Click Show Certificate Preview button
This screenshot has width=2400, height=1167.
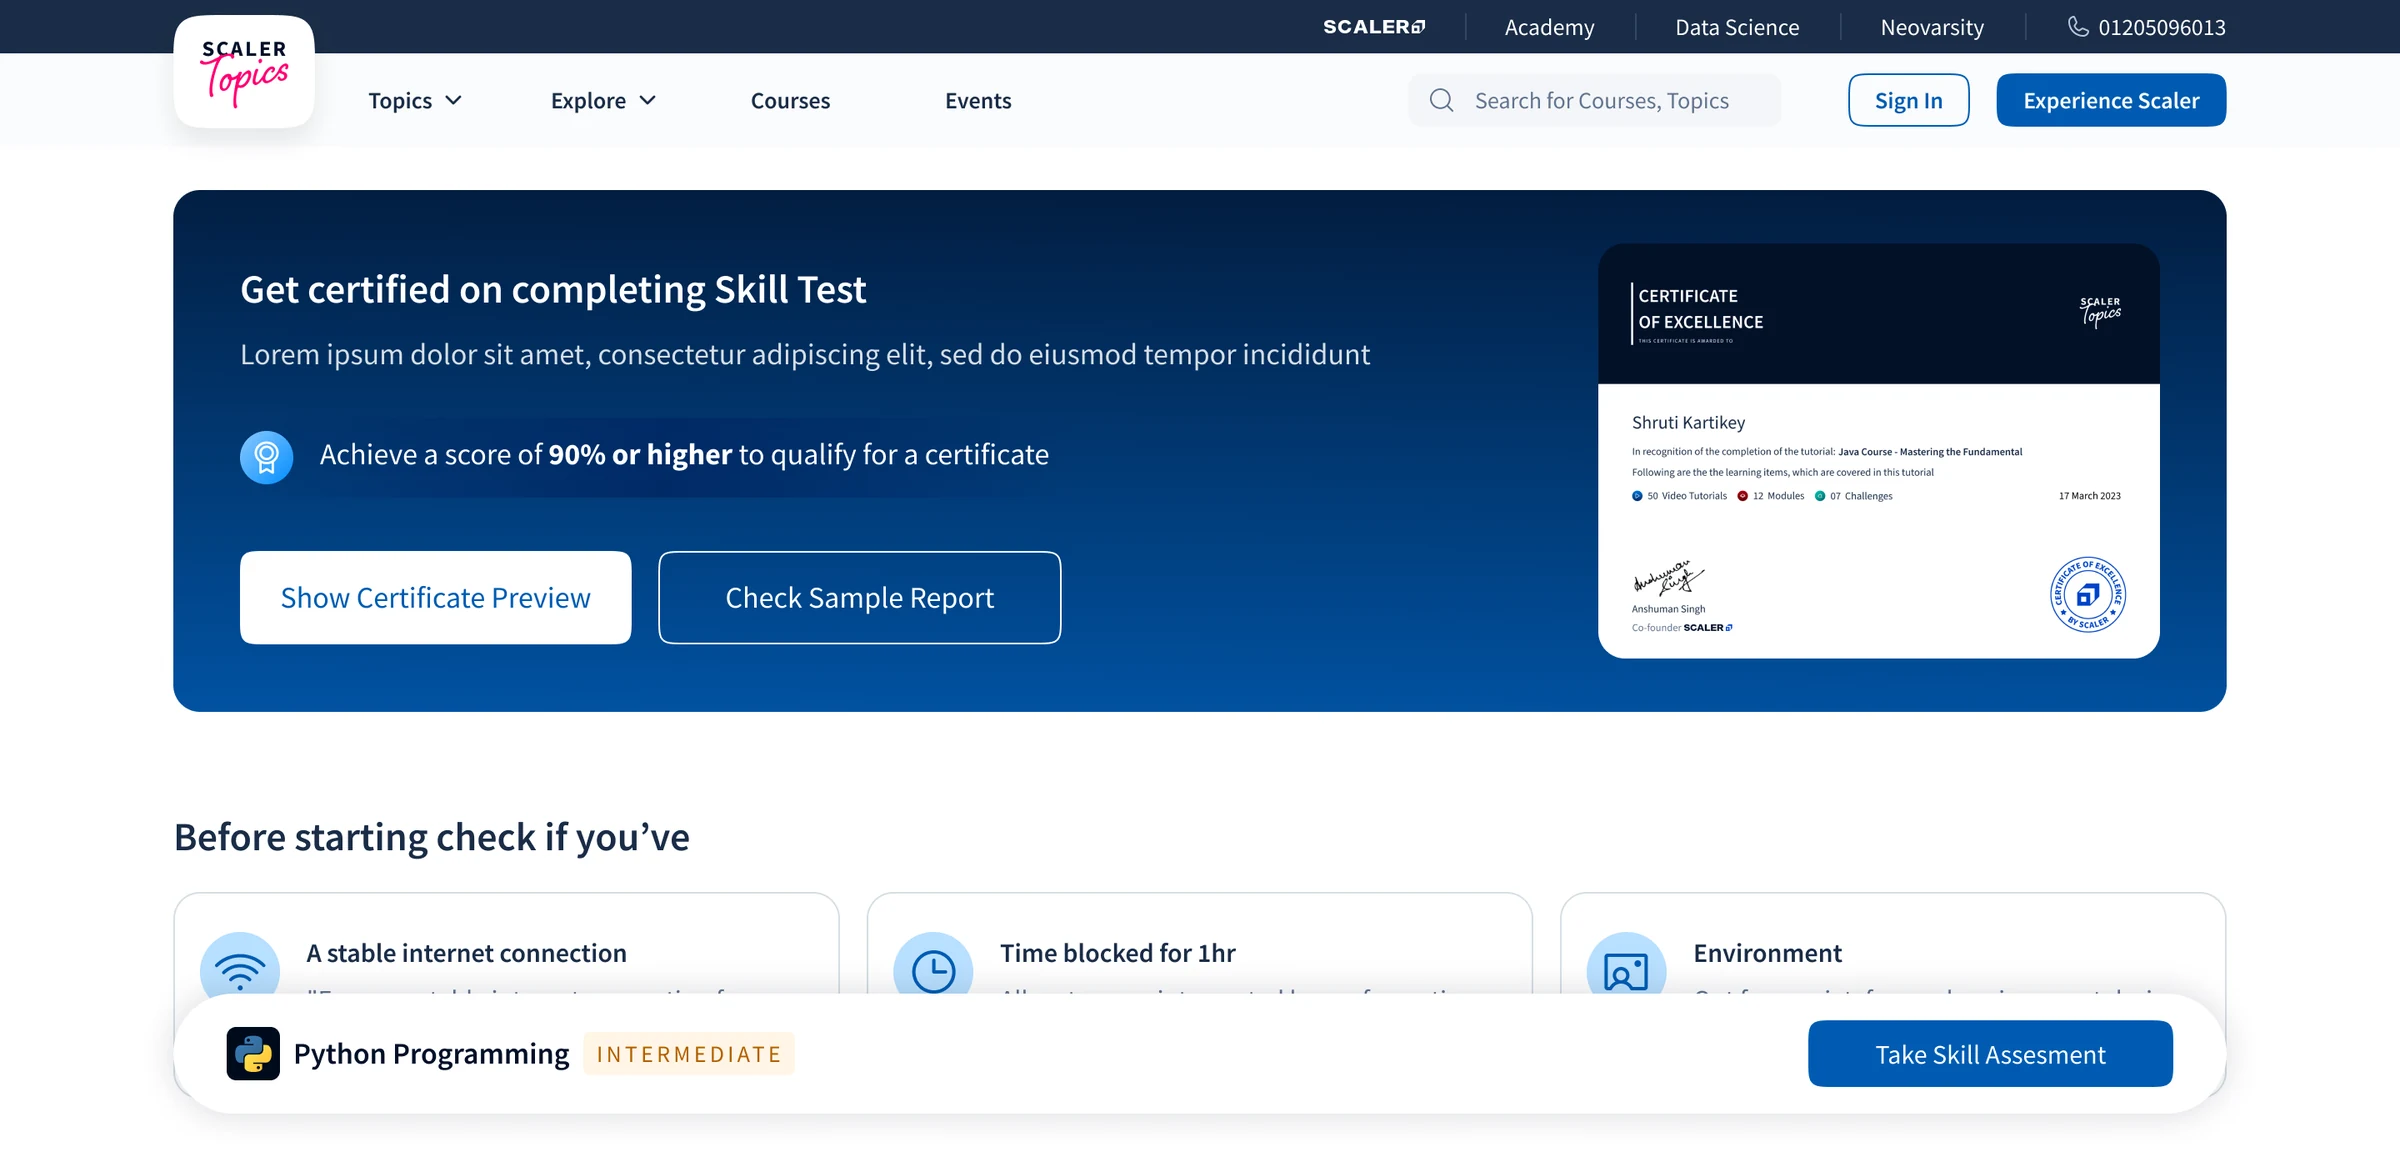point(435,597)
